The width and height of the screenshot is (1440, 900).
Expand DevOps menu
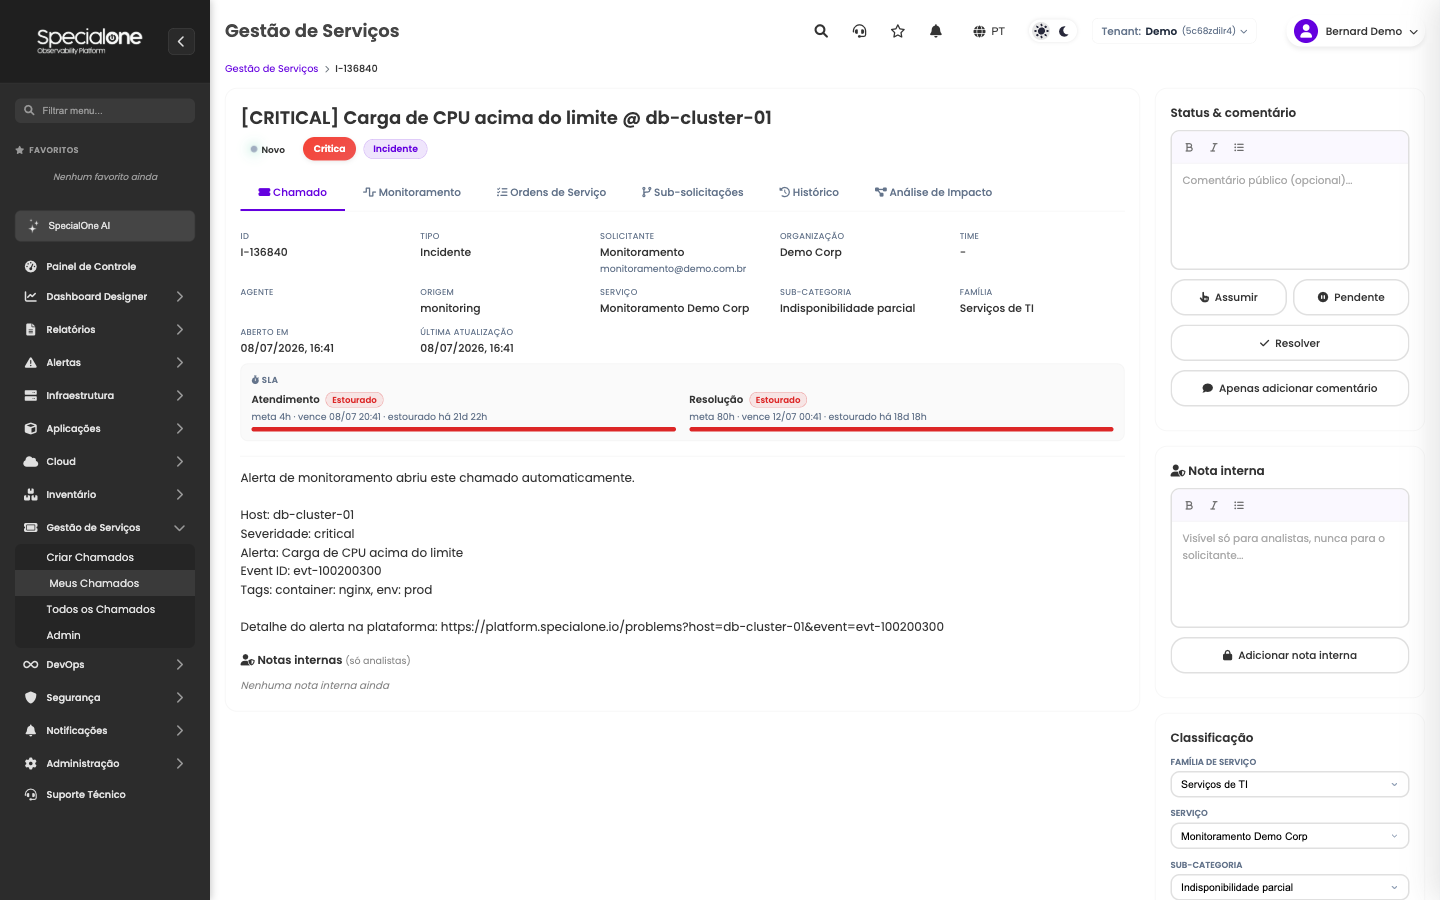[x=105, y=664]
